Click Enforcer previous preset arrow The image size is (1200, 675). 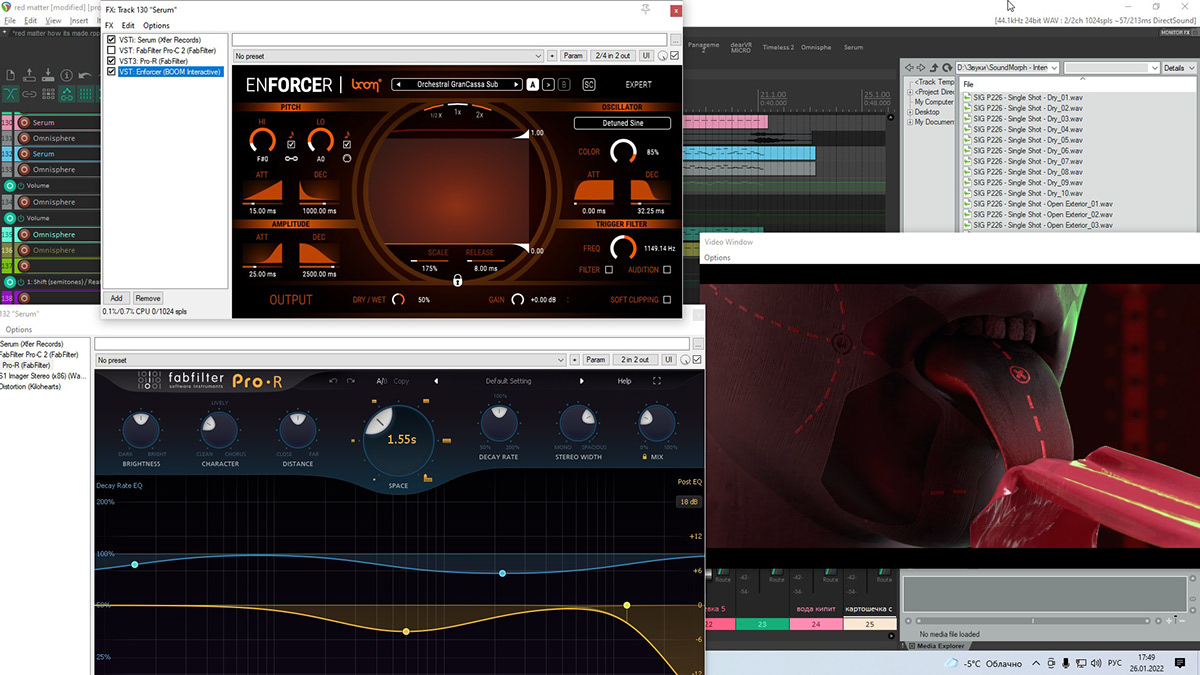[399, 85]
